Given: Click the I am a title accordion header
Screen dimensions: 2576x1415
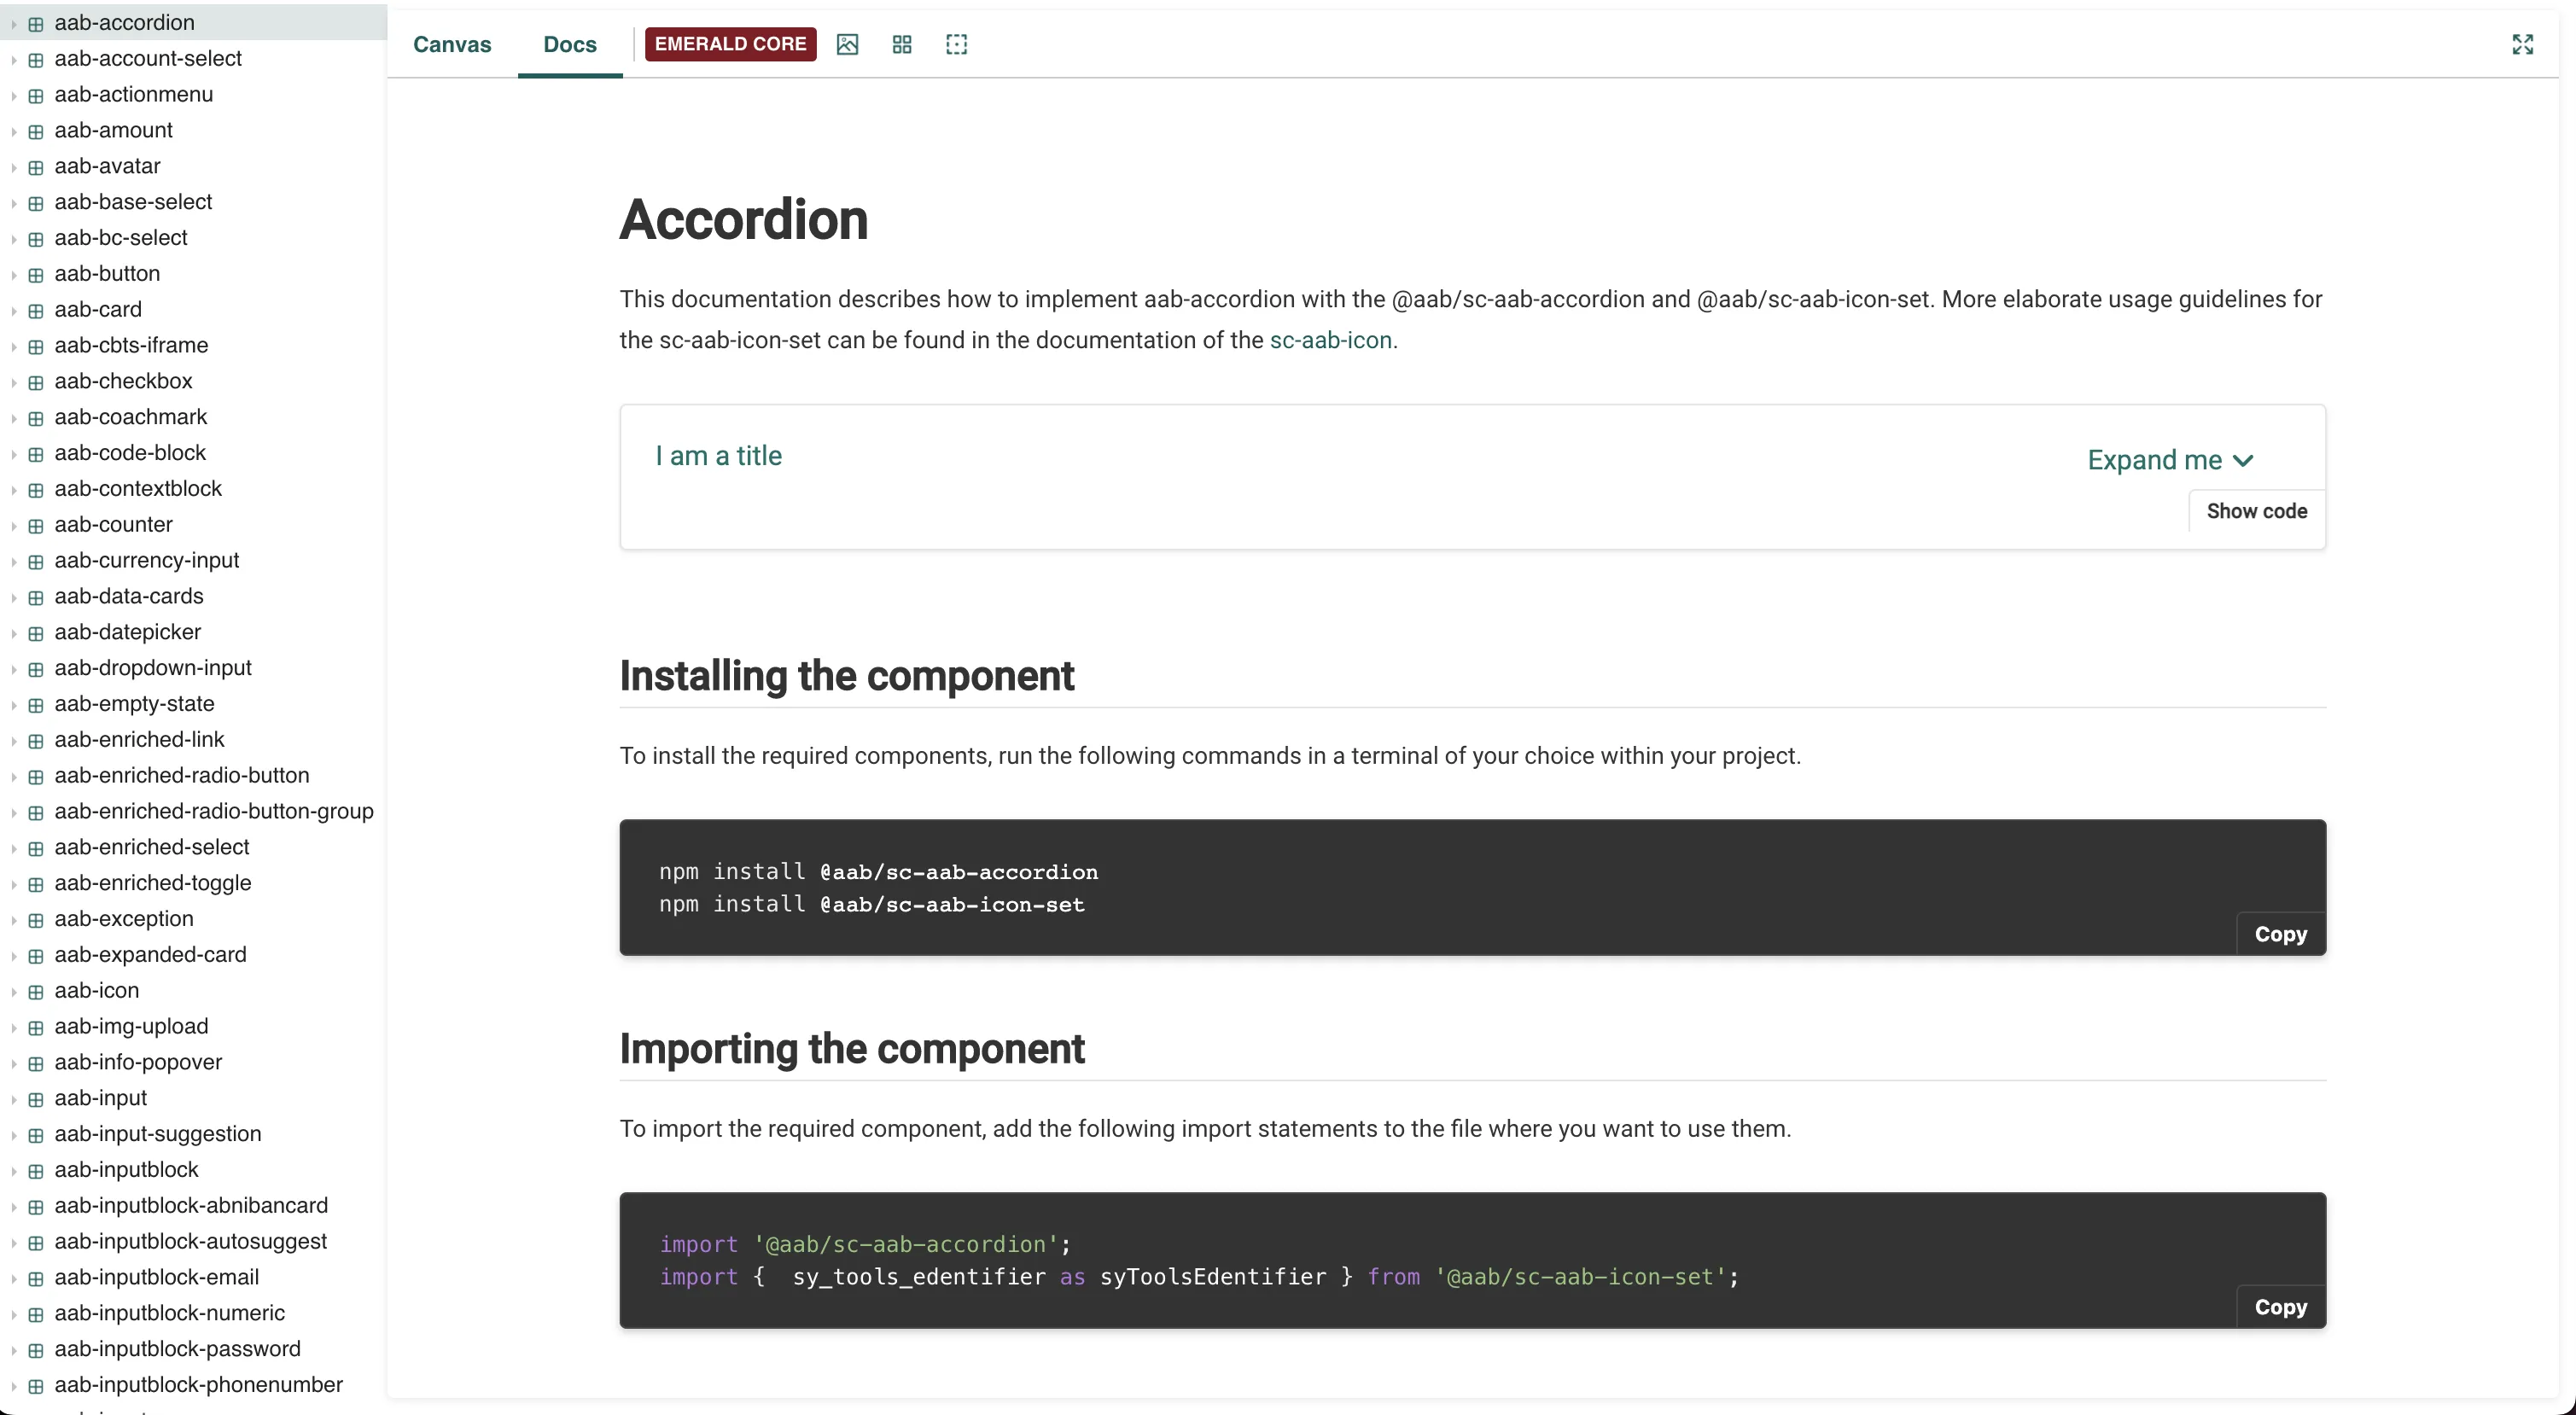Looking at the screenshot, I should pyautogui.click(x=719, y=456).
